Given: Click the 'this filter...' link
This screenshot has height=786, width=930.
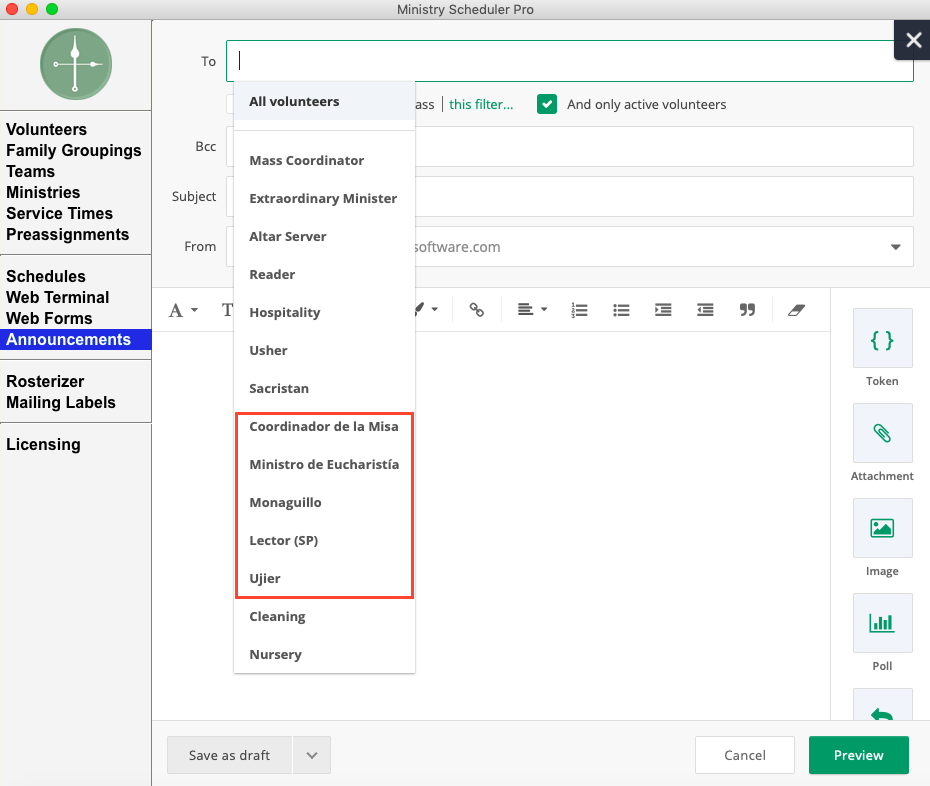Looking at the screenshot, I should click(481, 104).
